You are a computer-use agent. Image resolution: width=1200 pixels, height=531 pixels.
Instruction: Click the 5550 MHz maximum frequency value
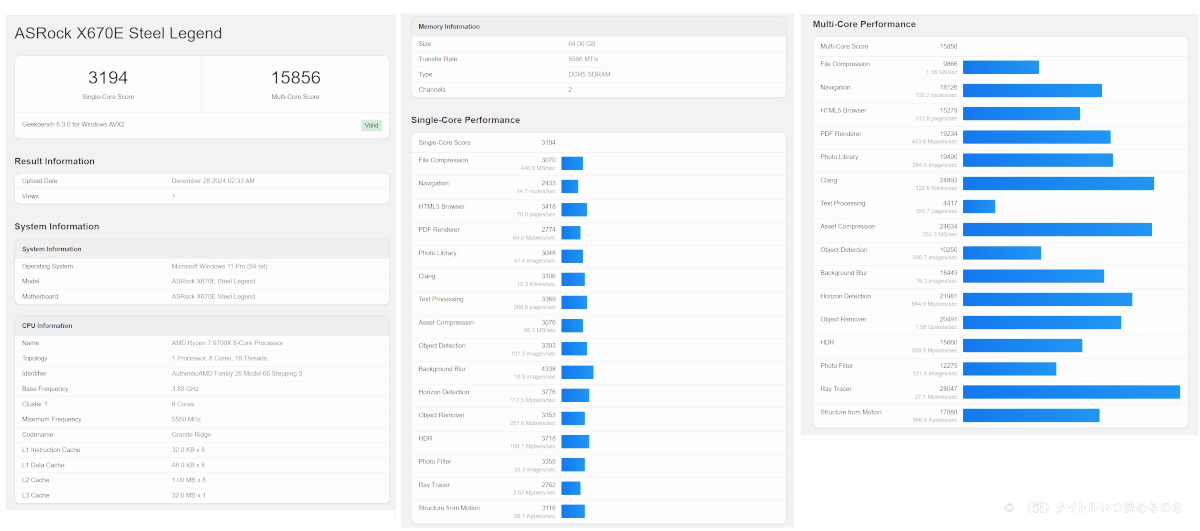click(x=188, y=419)
